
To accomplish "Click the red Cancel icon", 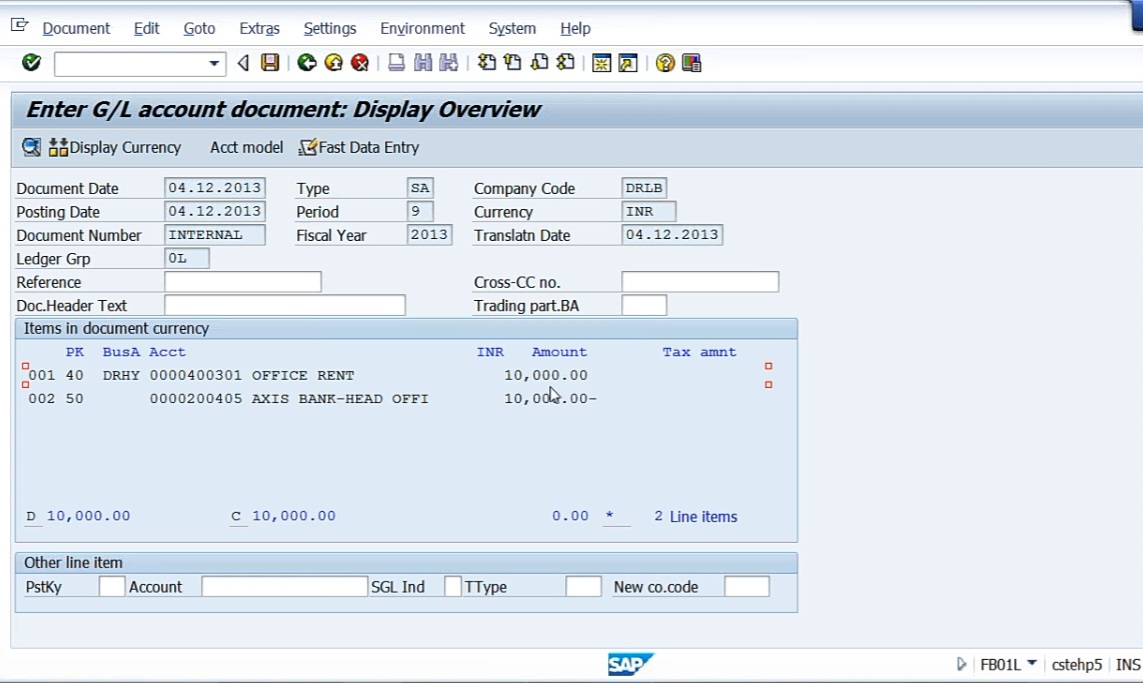I will [360, 63].
